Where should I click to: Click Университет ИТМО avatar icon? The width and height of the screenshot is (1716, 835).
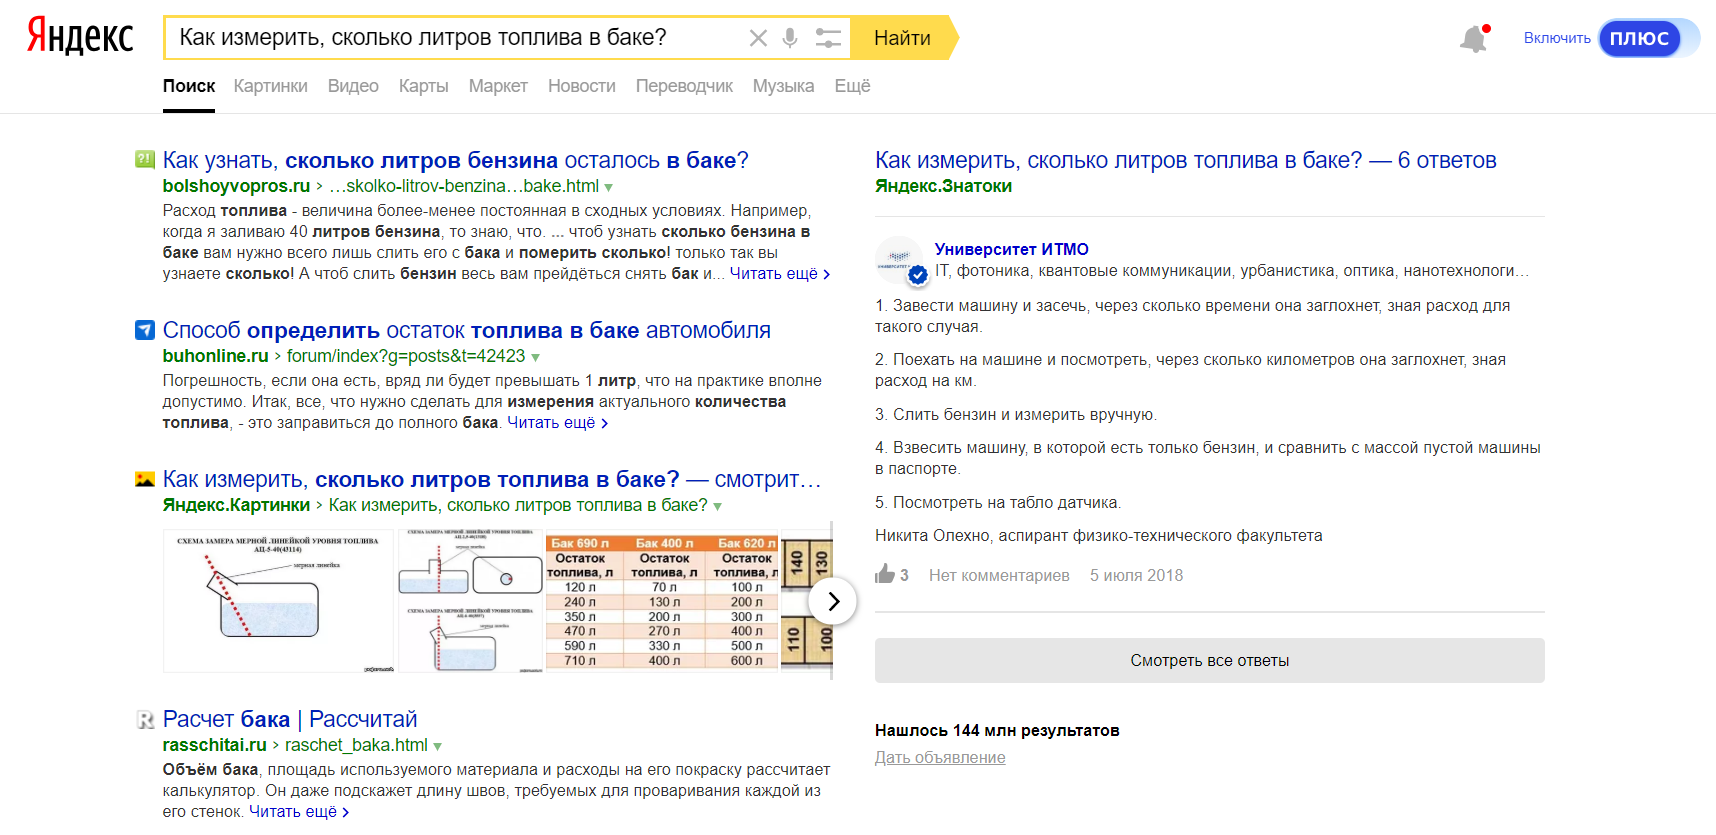(x=900, y=260)
